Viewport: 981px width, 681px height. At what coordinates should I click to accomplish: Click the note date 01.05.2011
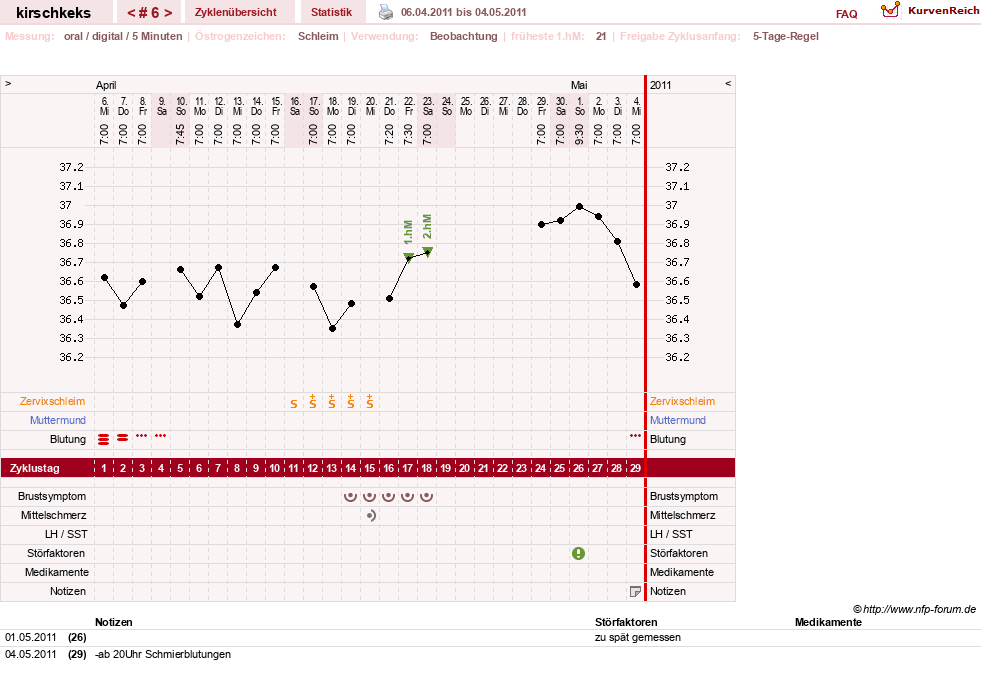pyautogui.click(x=31, y=637)
